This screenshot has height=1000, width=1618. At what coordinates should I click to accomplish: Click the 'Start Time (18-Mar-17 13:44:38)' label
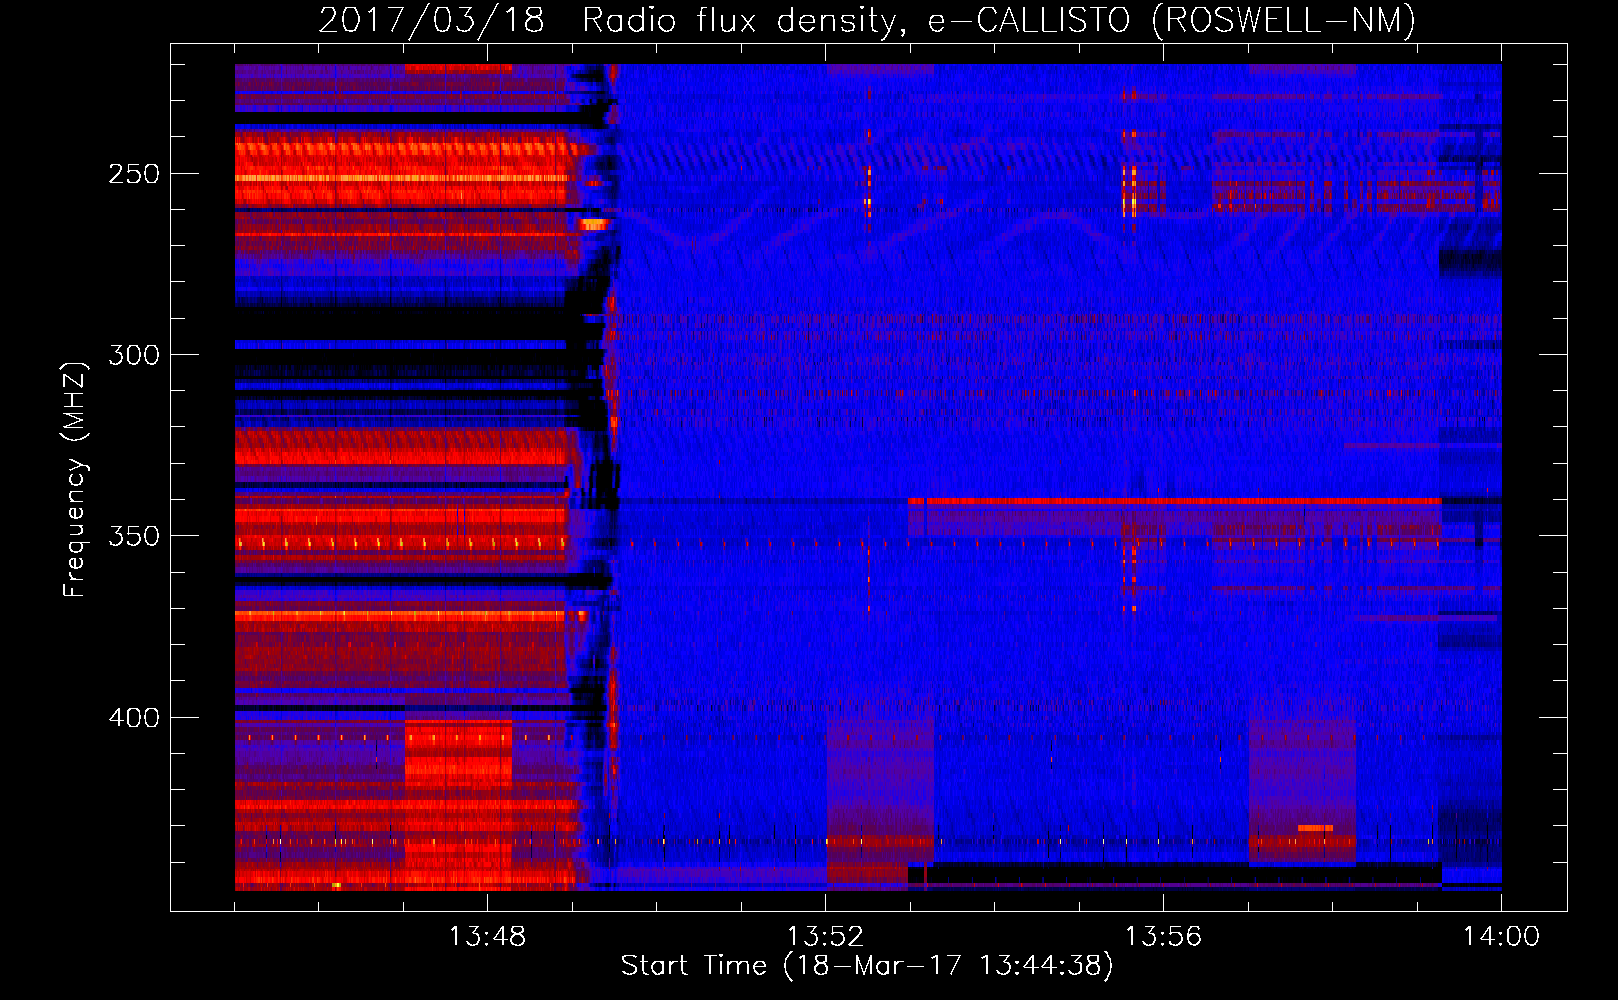point(867,966)
